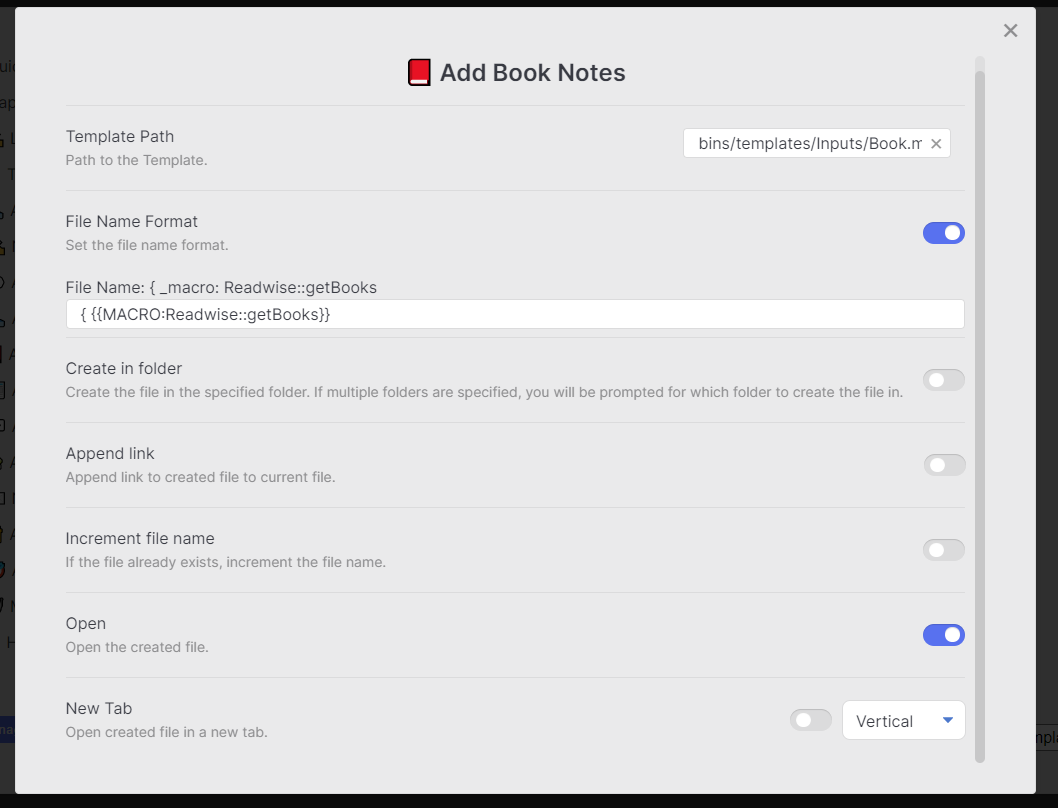
Task: Enable the Increment file name toggle
Action: pos(943,550)
